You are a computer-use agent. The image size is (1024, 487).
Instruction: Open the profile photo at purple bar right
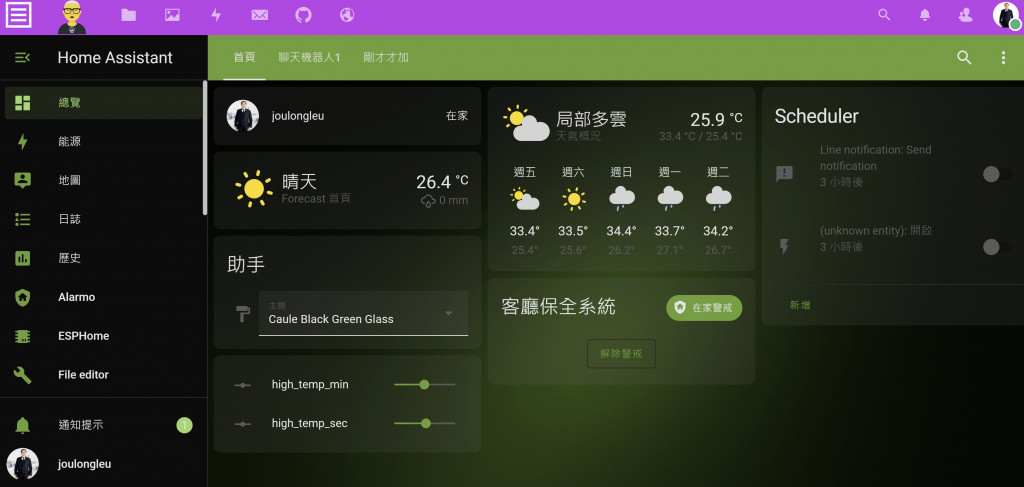pos(1006,15)
